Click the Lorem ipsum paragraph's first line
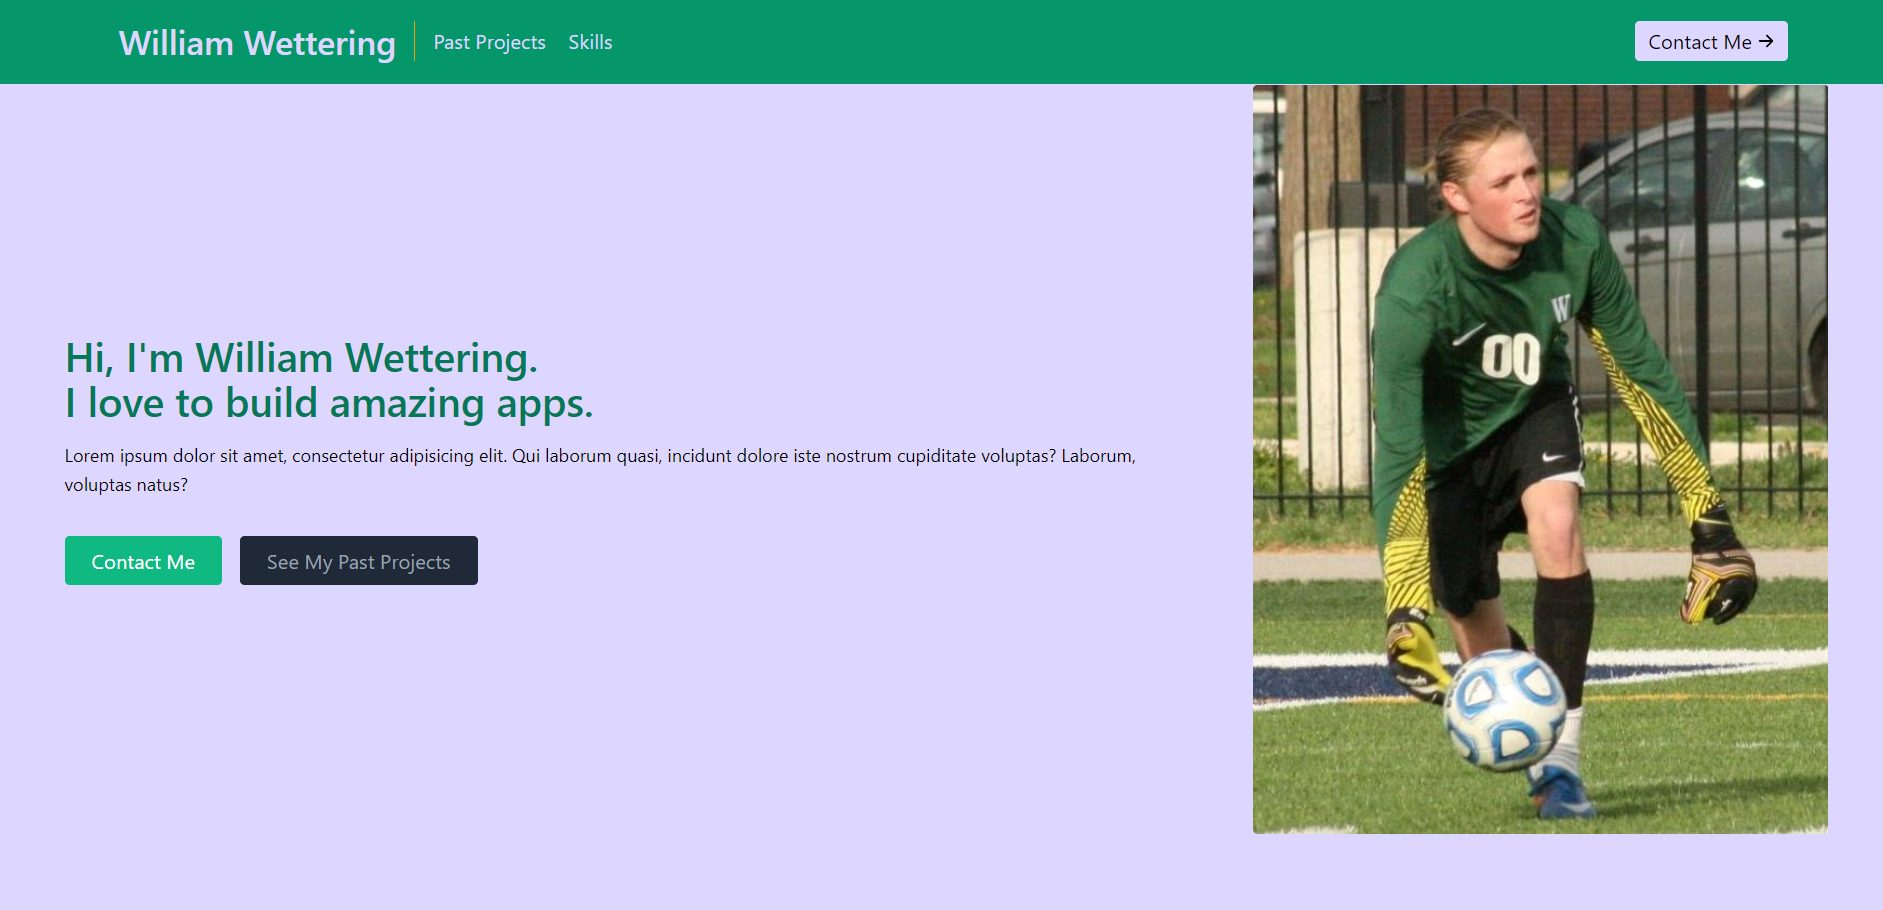 600,456
